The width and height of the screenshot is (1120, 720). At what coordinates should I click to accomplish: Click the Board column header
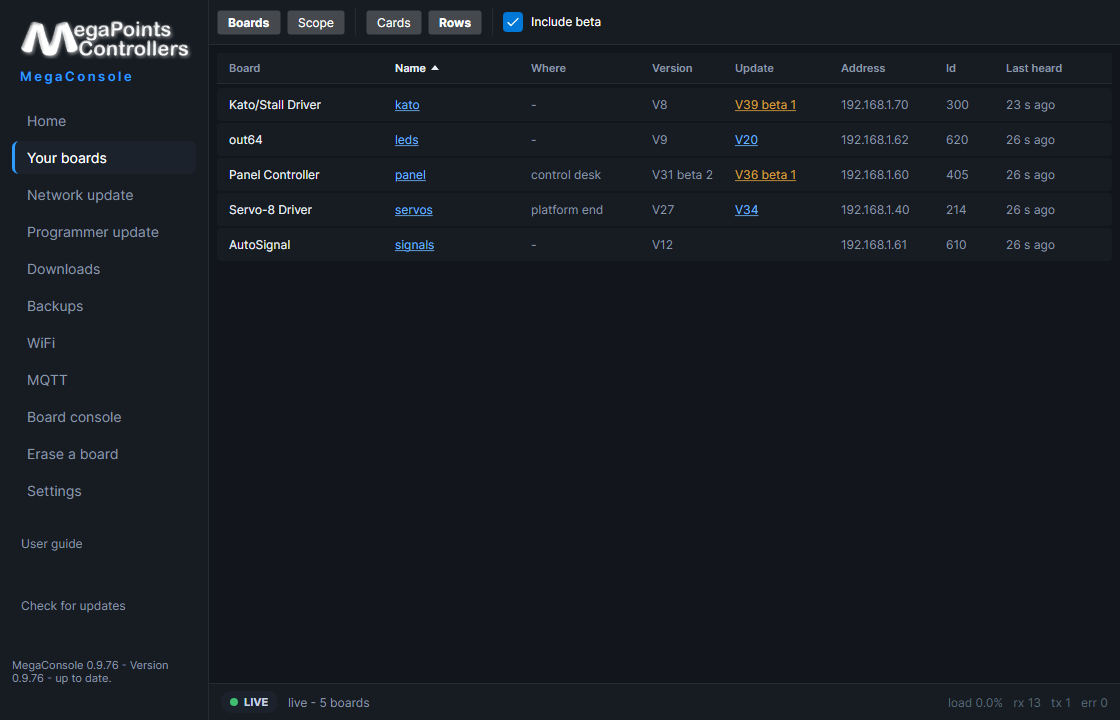tap(244, 69)
